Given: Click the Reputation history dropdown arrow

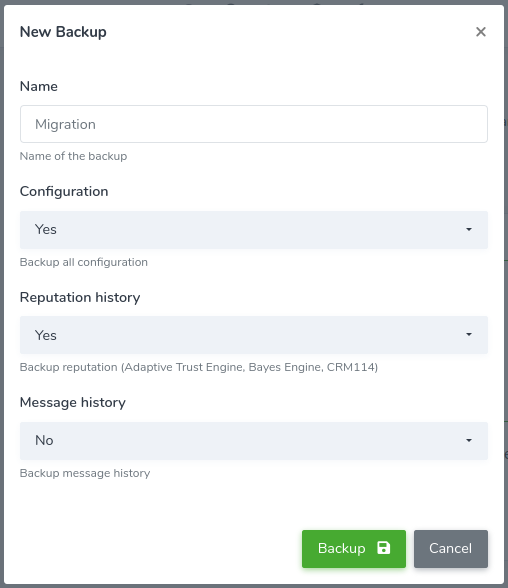Looking at the screenshot, I should click(469, 334).
